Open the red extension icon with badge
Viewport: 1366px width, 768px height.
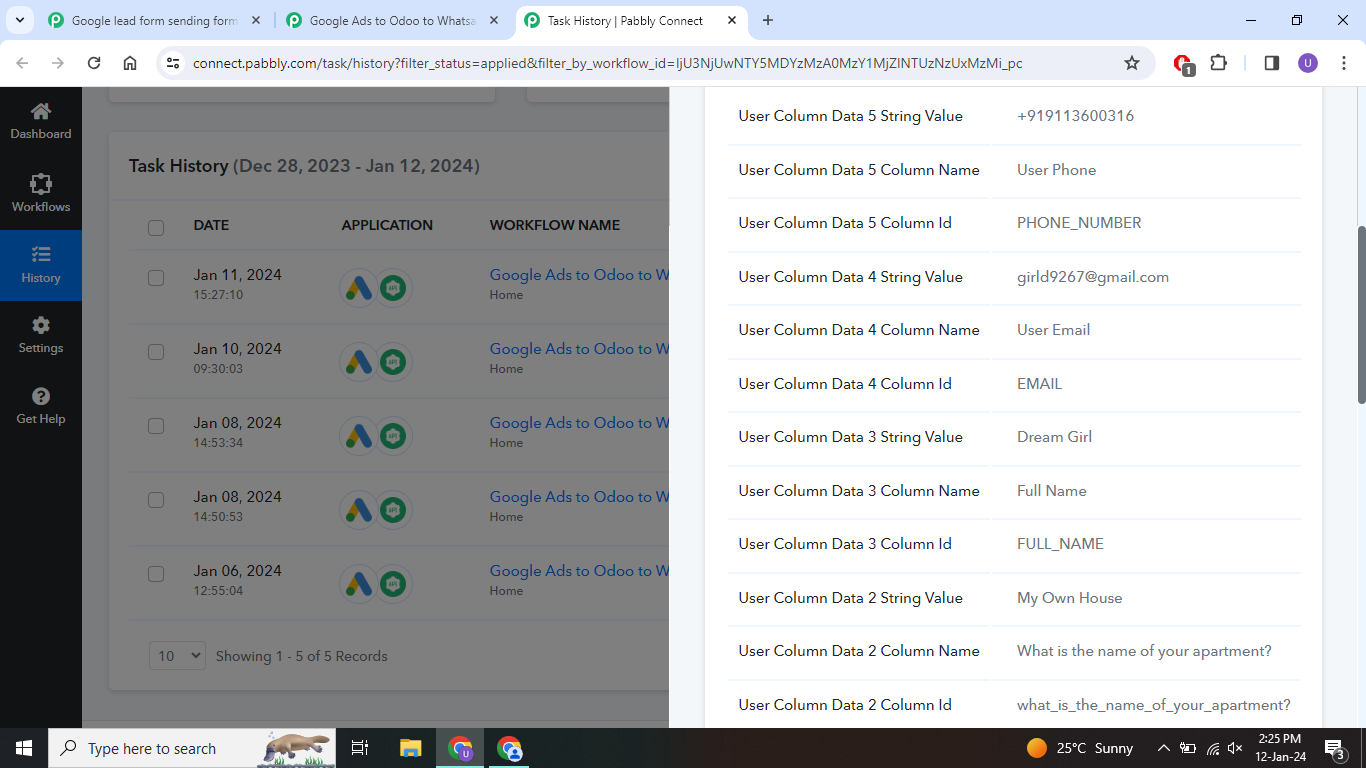[x=1182, y=64]
